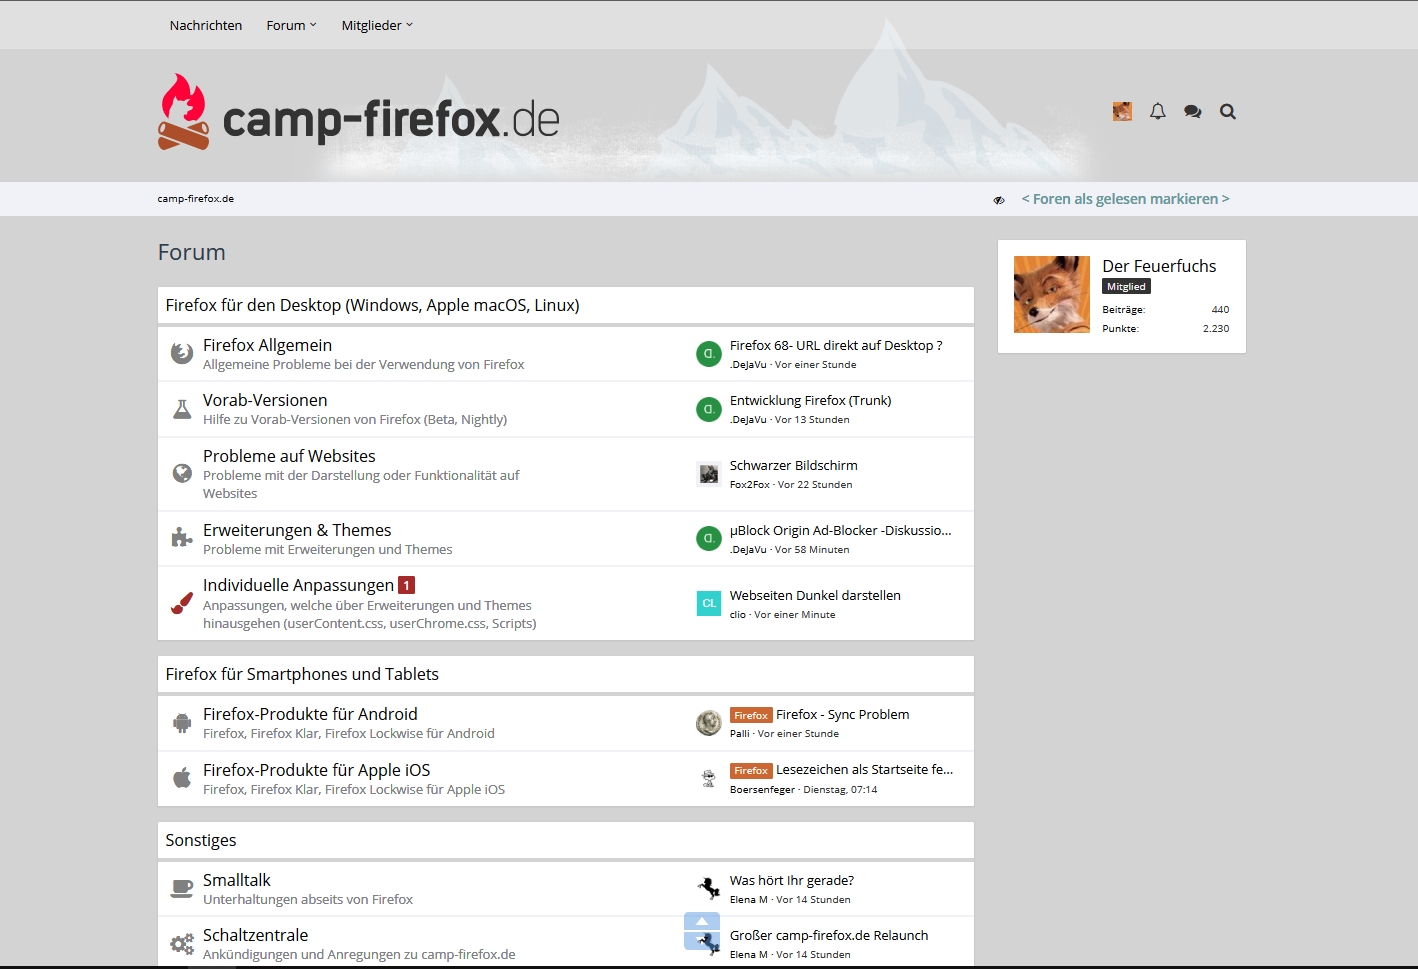Screen dimensions: 1418x969
Task: Open the Vorab-Versionen forum
Action: click(265, 400)
